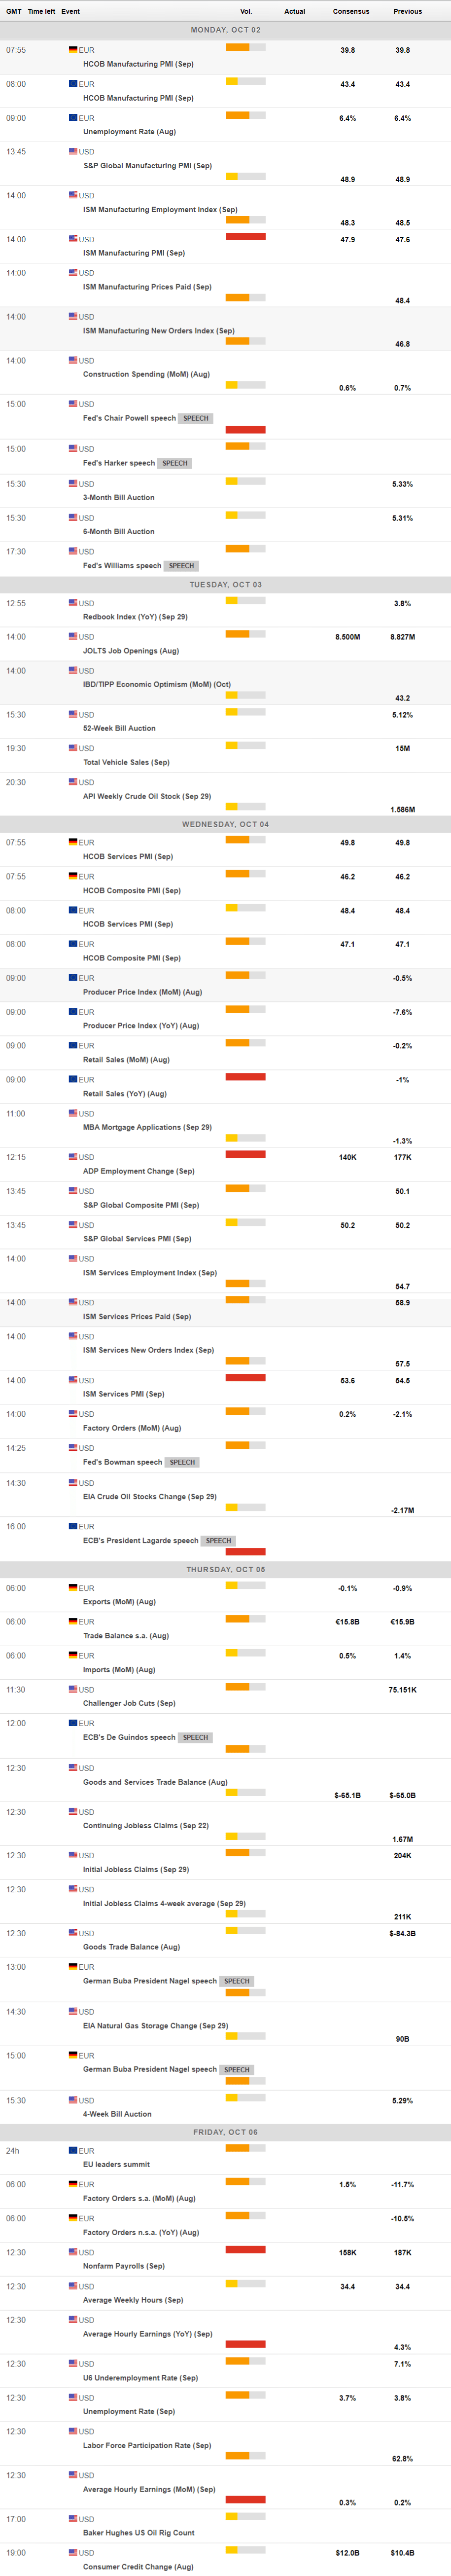The height and width of the screenshot is (2576, 451).
Task: Click the EU flag on the EU leaders summit row
Action: (x=73, y=2150)
